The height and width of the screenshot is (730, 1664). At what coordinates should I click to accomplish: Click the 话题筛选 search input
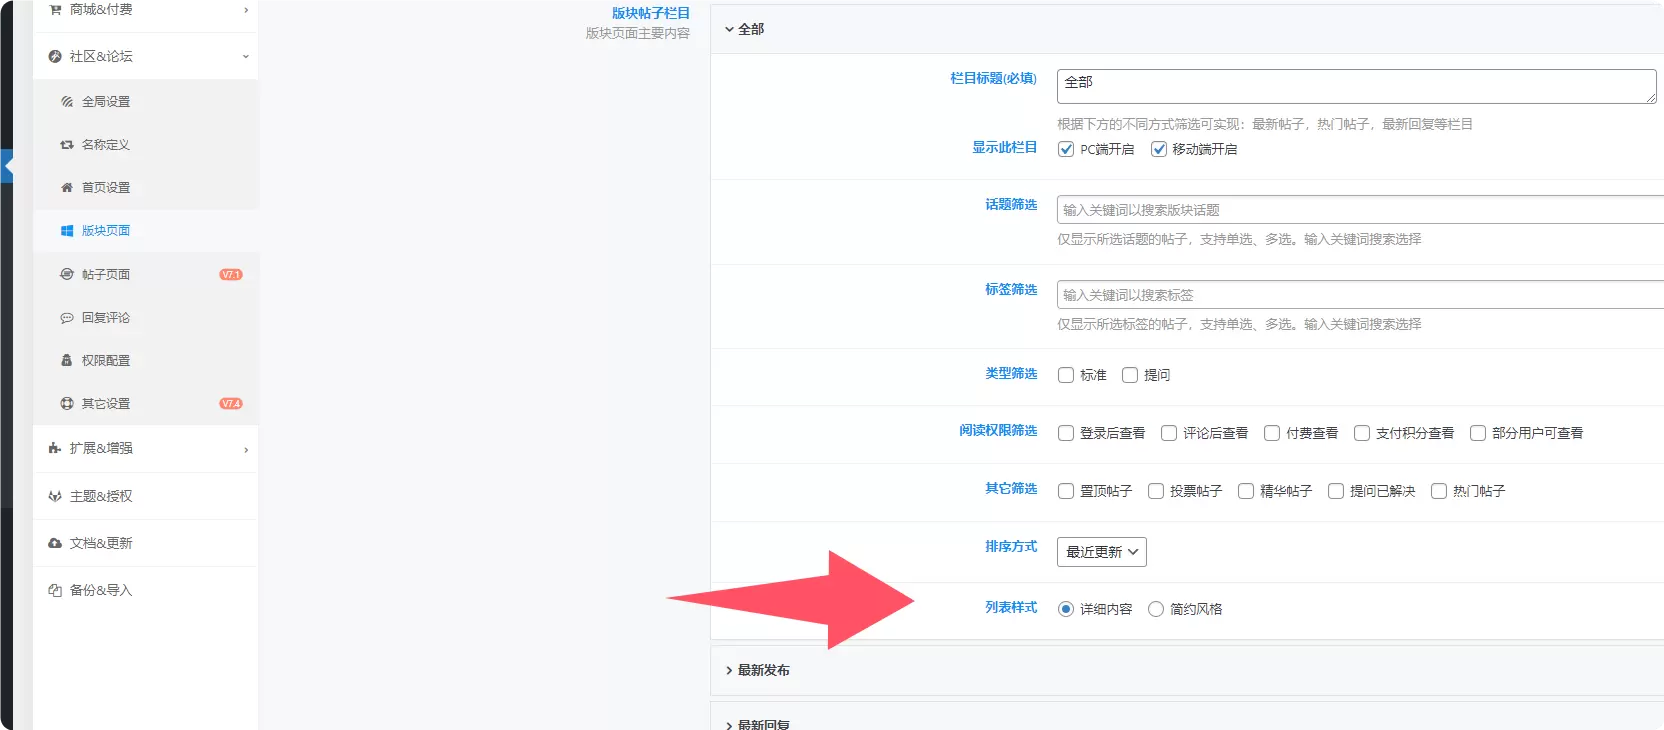[1360, 210]
